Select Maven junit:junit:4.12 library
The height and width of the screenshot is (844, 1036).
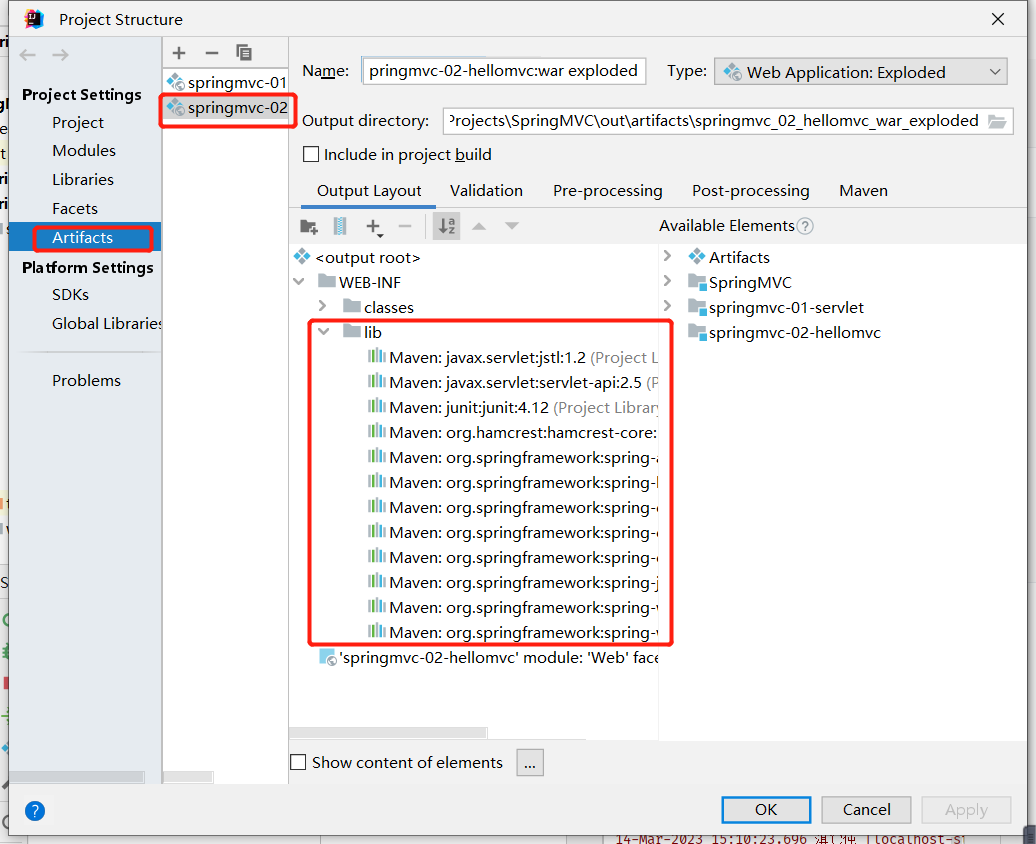[512, 408]
